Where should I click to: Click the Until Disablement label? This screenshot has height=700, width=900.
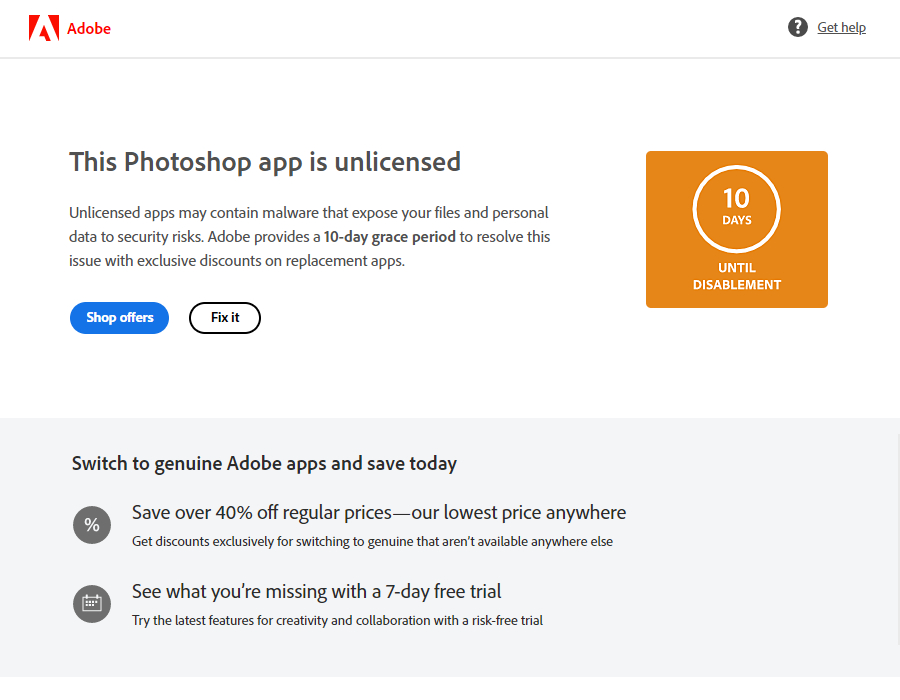pyautogui.click(x=736, y=276)
